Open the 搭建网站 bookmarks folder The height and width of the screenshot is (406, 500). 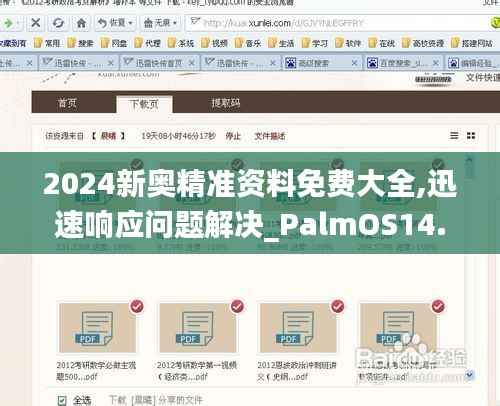pos(472,43)
